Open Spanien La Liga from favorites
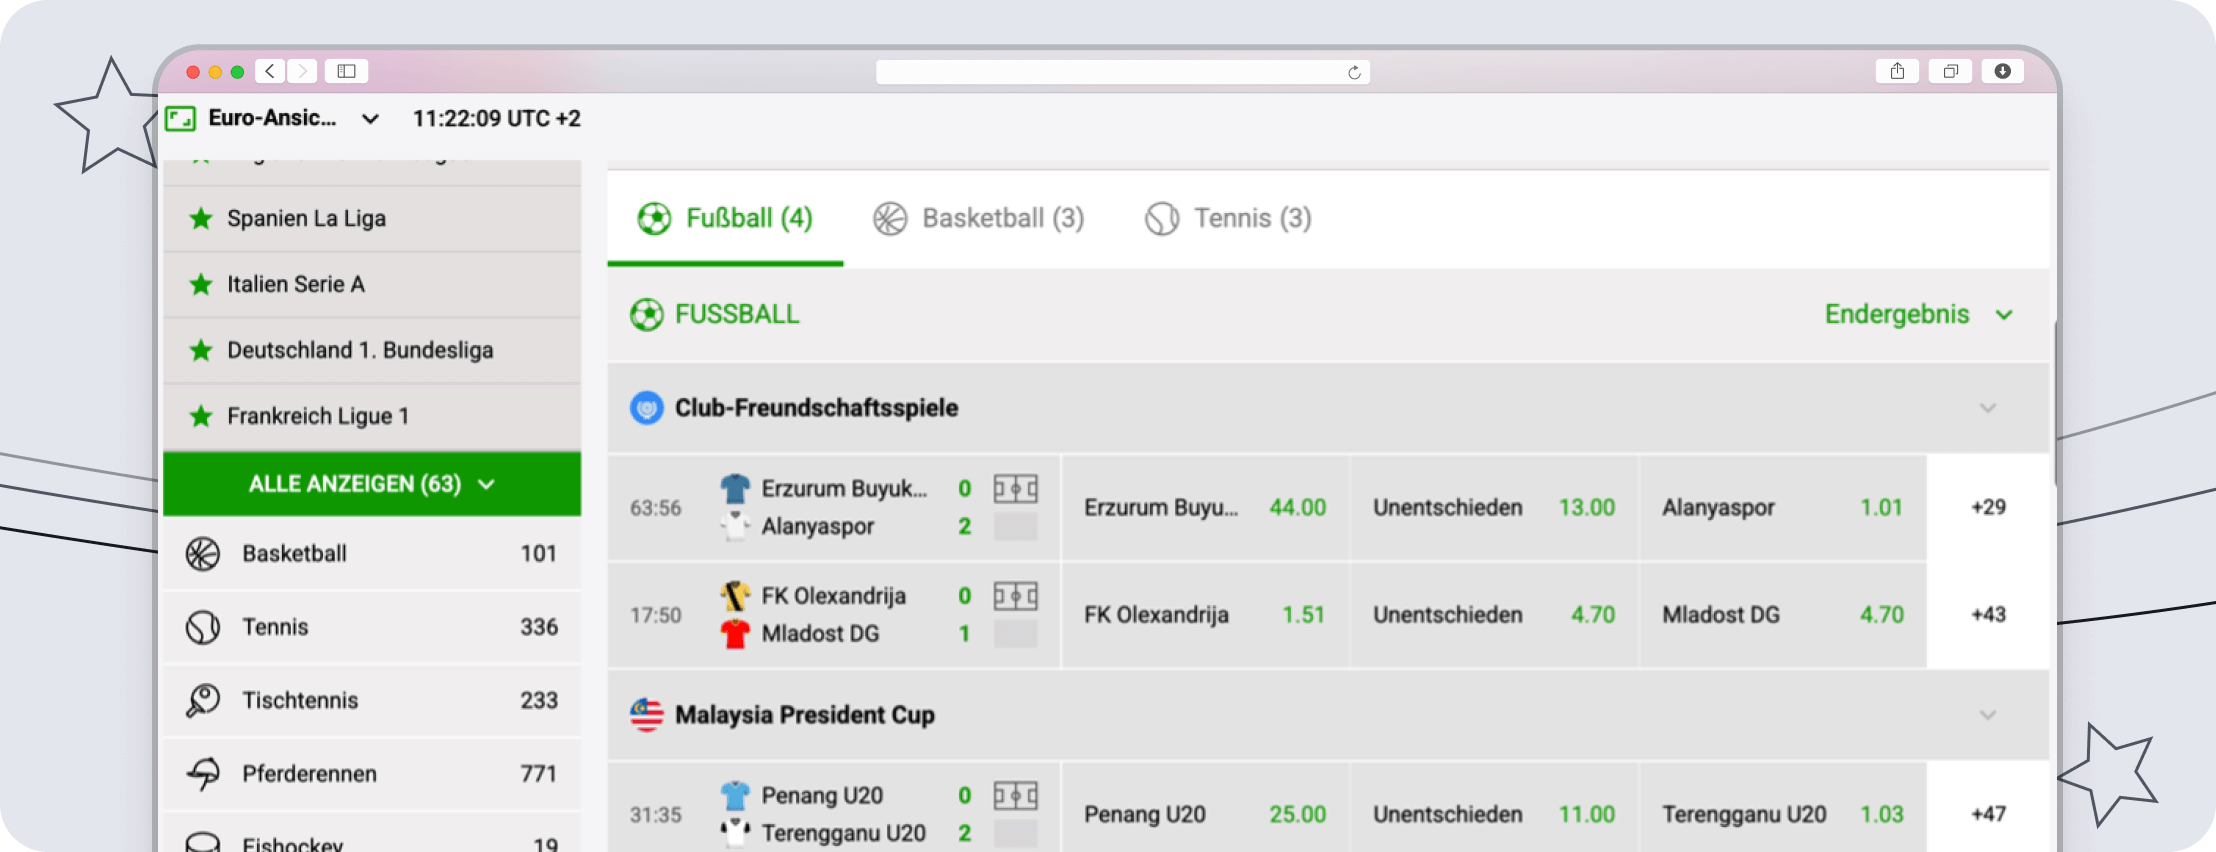The width and height of the screenshot is (2216, 852). click(372, 218)
